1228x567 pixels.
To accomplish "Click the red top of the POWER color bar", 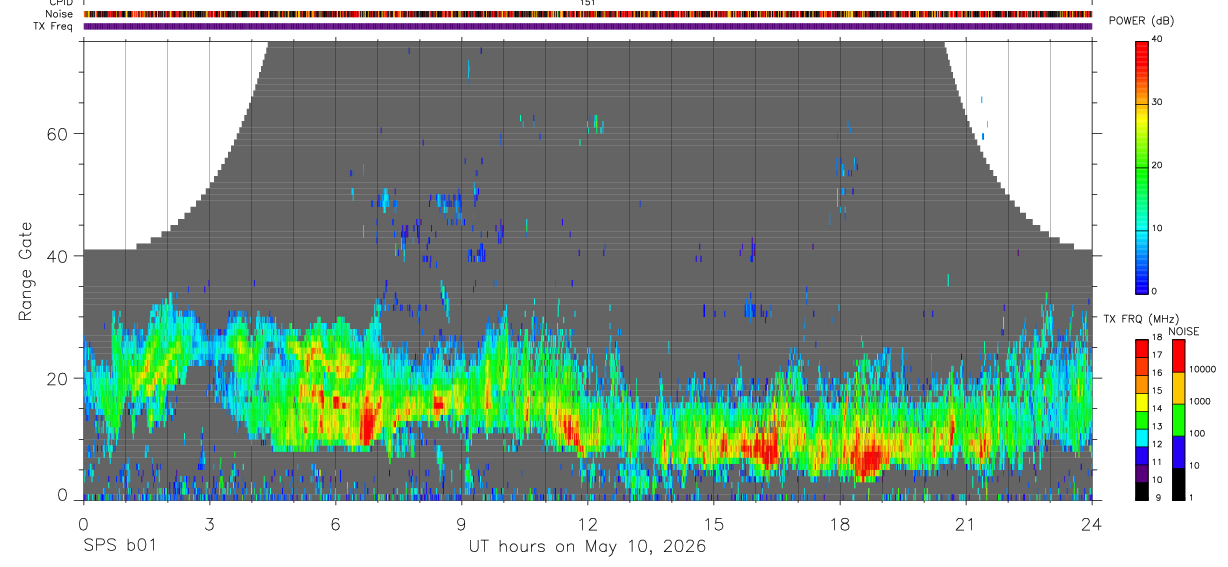I will (1142, 55).
